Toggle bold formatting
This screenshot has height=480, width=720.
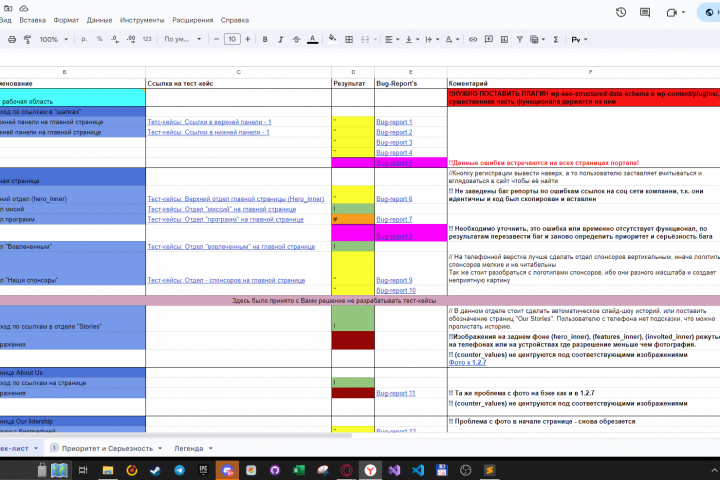(x=265, y=40)
